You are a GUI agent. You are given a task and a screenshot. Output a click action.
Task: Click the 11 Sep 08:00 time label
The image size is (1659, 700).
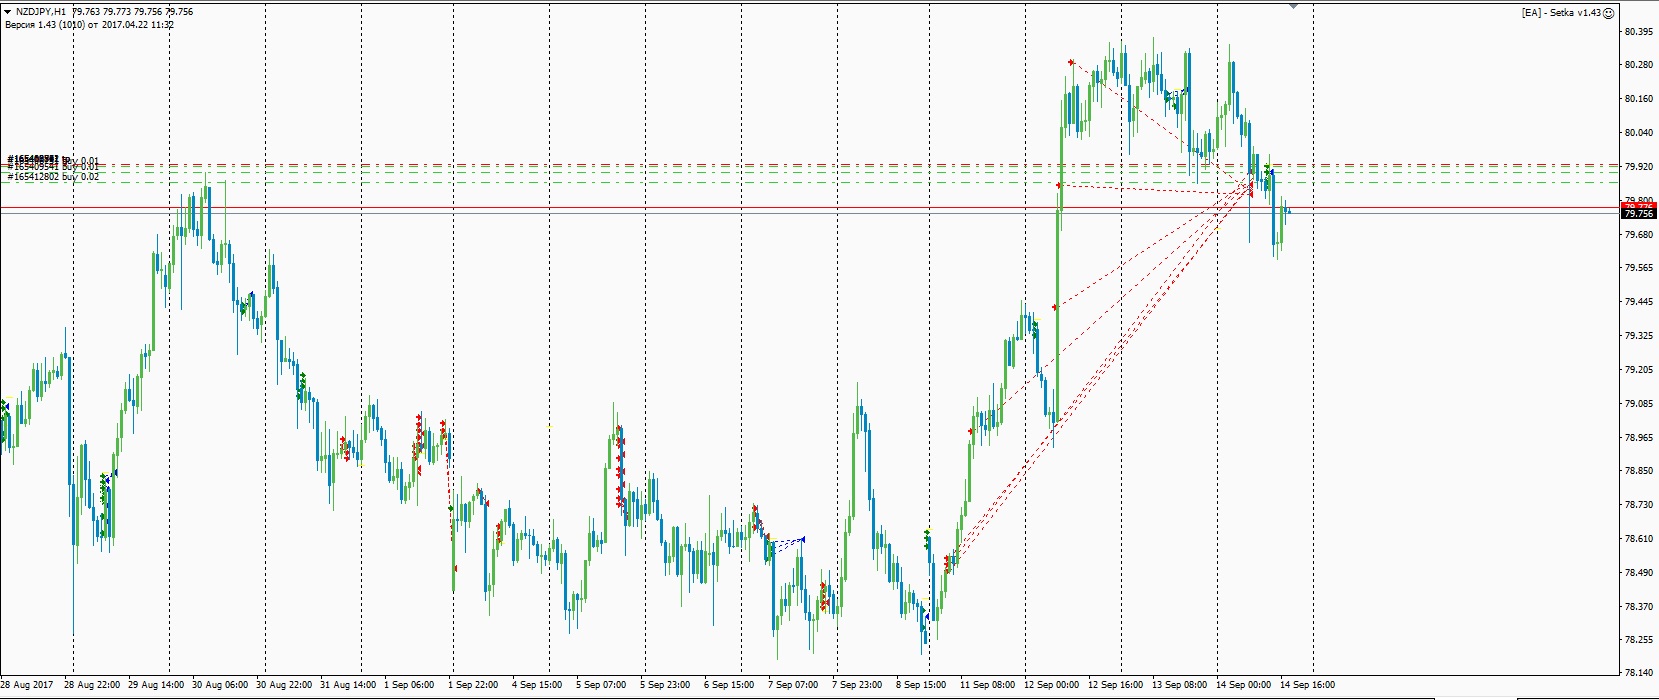pyautogui.click(x=987, y=685)
